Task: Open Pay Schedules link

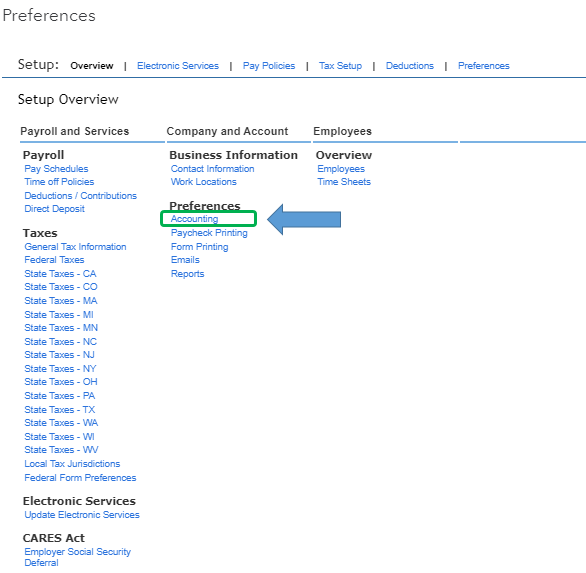Action: pos(56,169)
